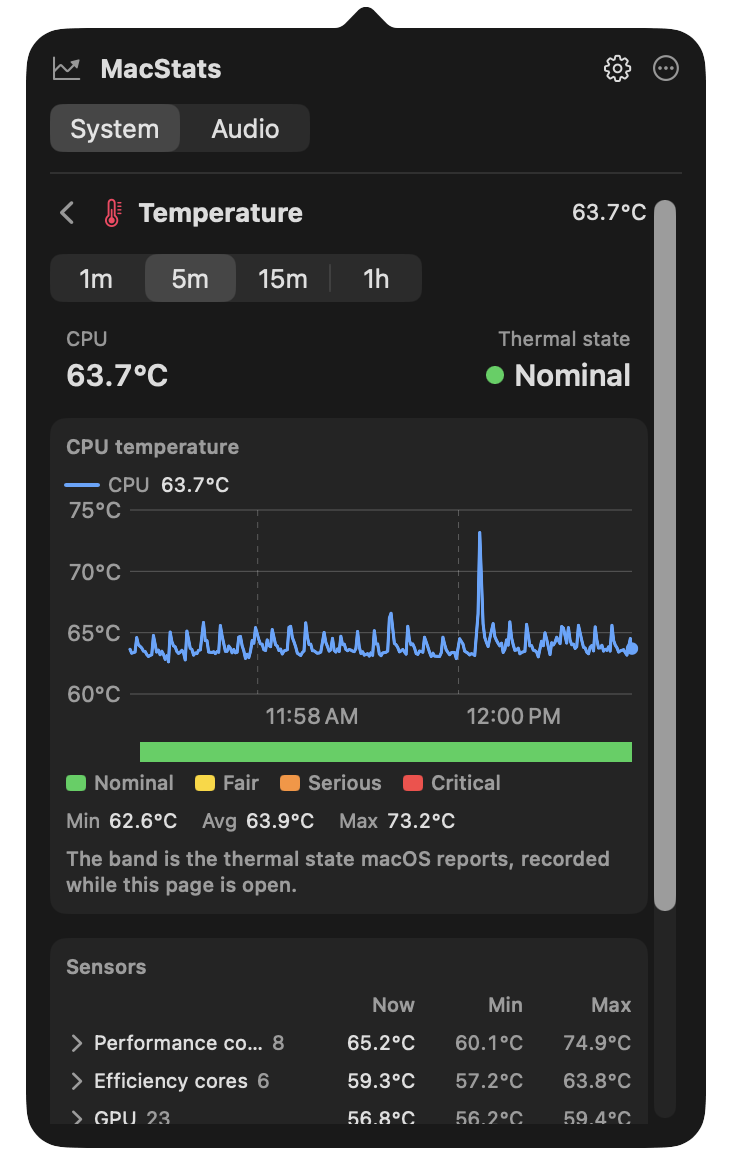Image resolution: width=732 pixels, height=1174 pixels.
Task: Click the green thermal state band
Action: point(385,752)
